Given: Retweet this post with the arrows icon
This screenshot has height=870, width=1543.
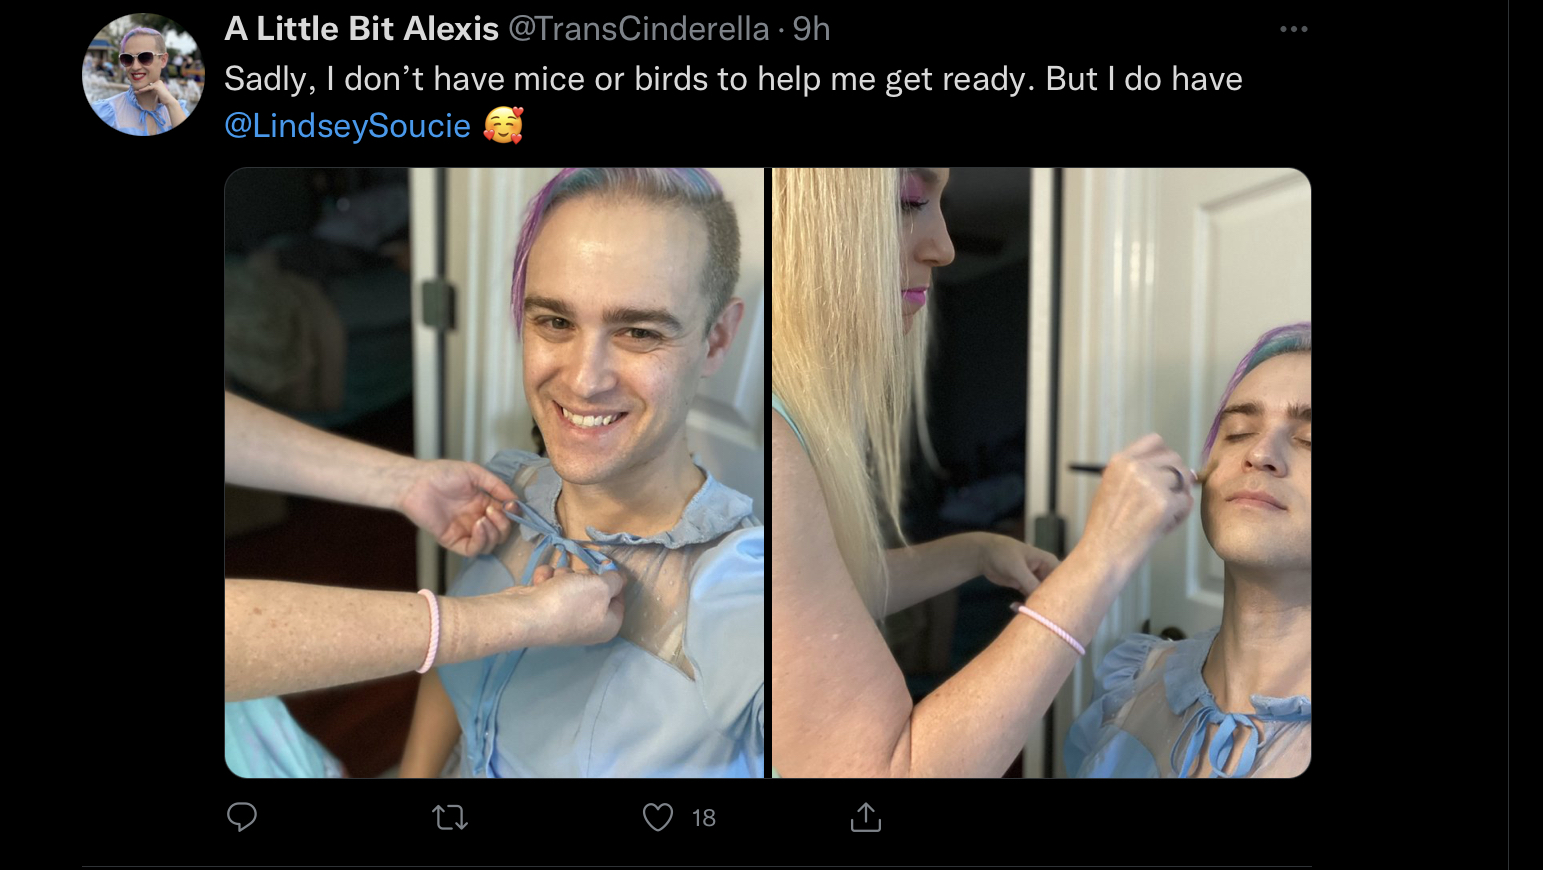Looking at the screenshot, I should pos(450,818).
